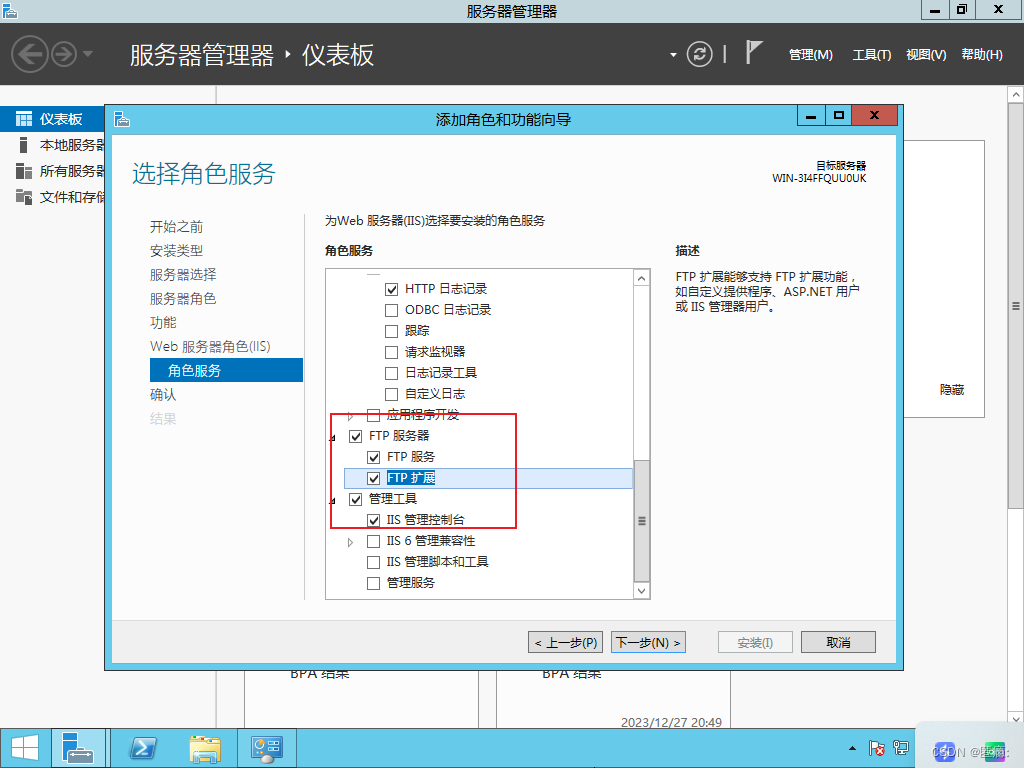Click the Server Manager main scrollbar thumb
Viewport: 1024px width, 768px height.
pos(1016,306)
